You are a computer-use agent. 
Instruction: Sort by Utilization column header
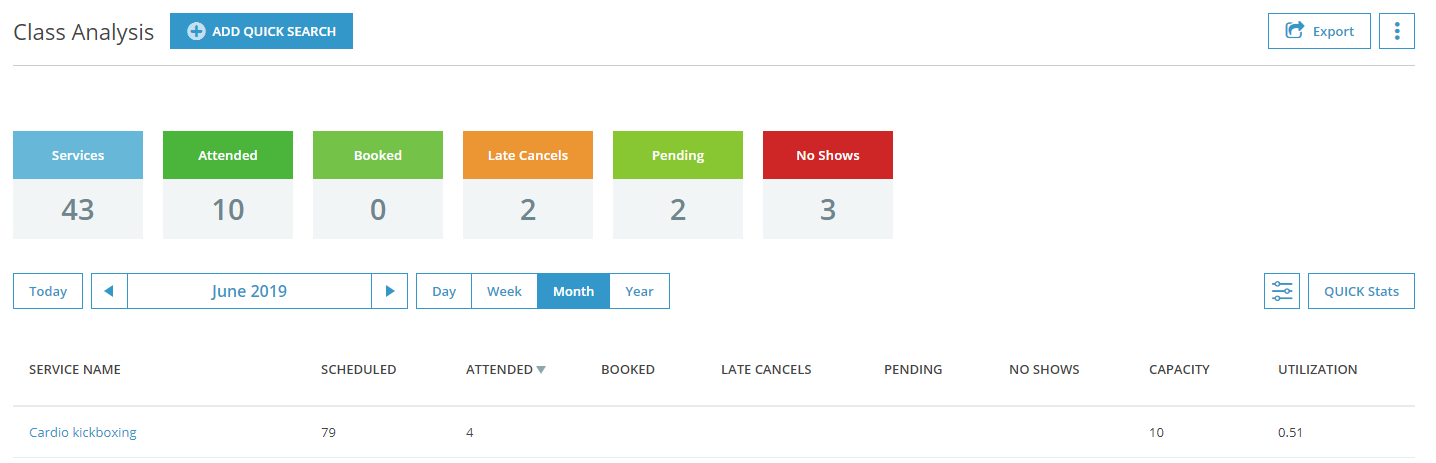click(1317, 369)
